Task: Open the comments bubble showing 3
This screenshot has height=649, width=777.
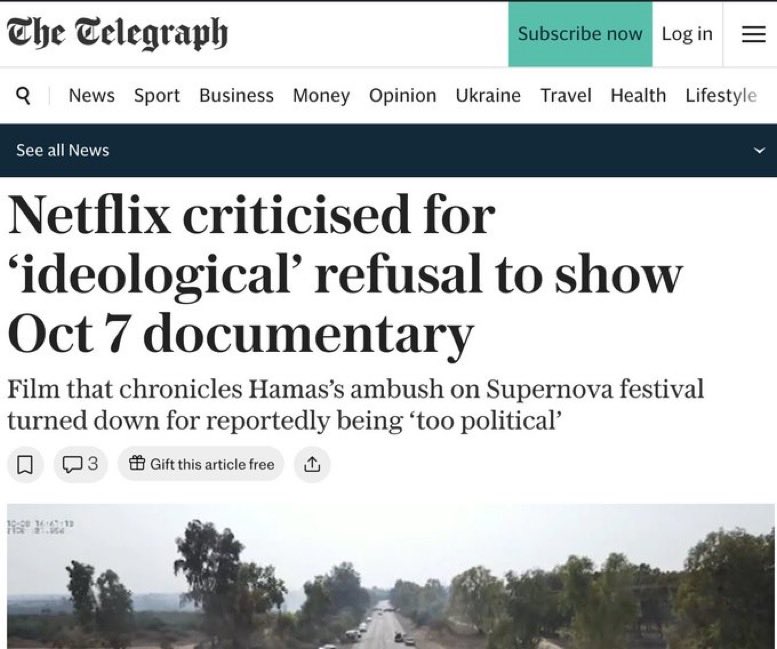Action: tap(80, 464)
